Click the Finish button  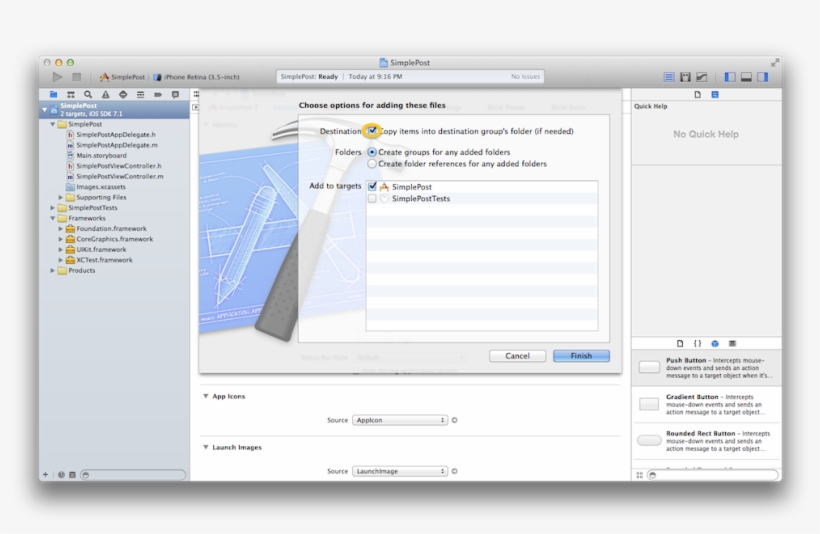[582, 356]
